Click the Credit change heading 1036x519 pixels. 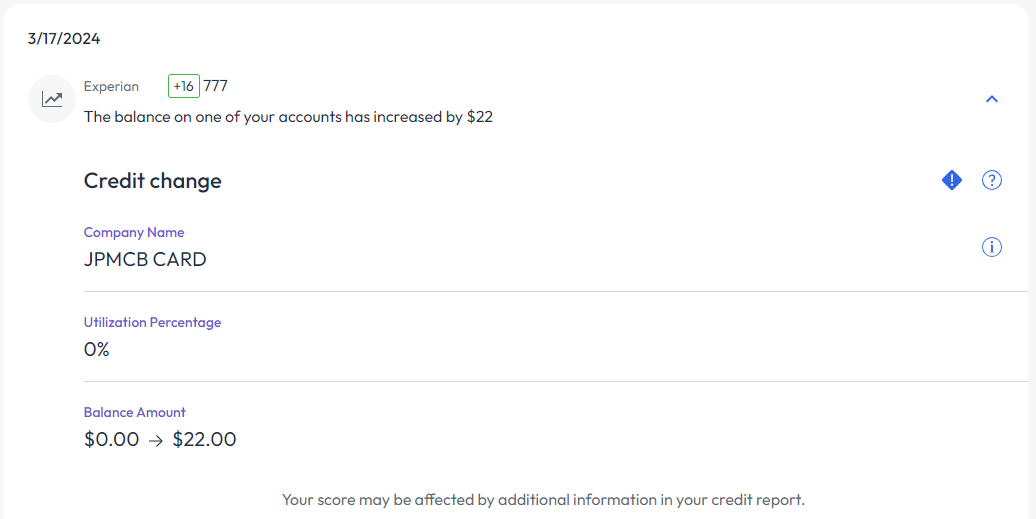point(153,181)
